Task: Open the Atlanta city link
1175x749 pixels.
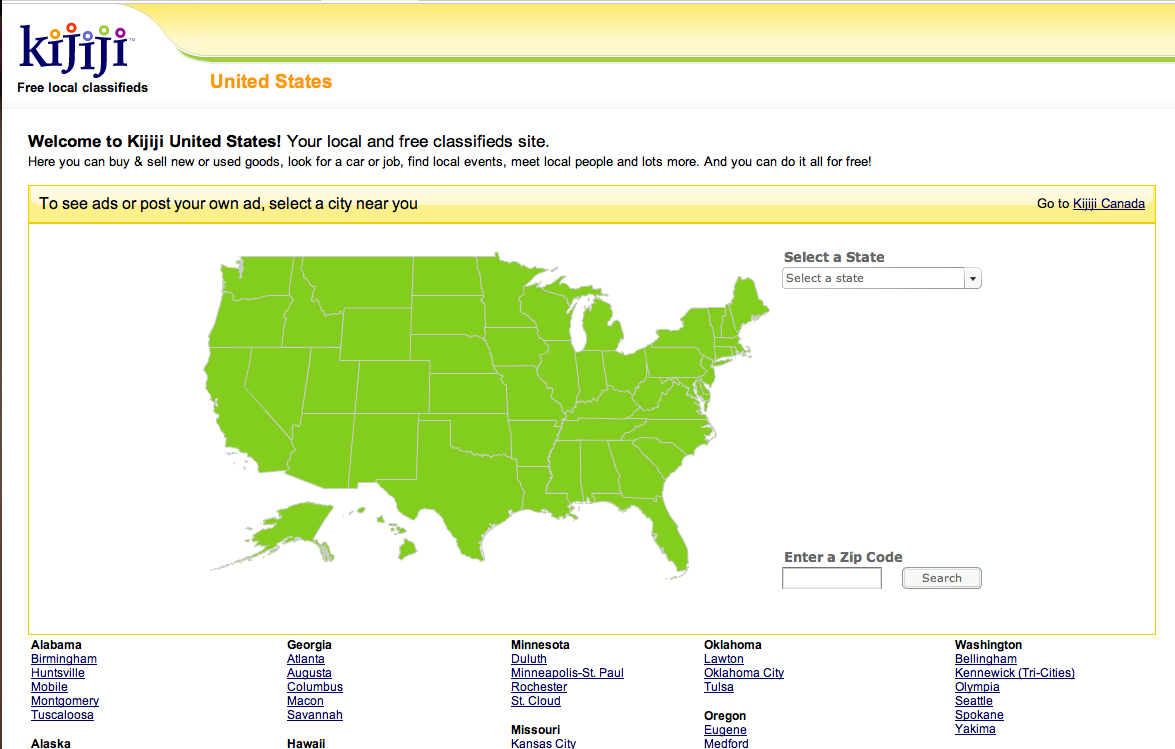Action: click(x=306, y=659)
